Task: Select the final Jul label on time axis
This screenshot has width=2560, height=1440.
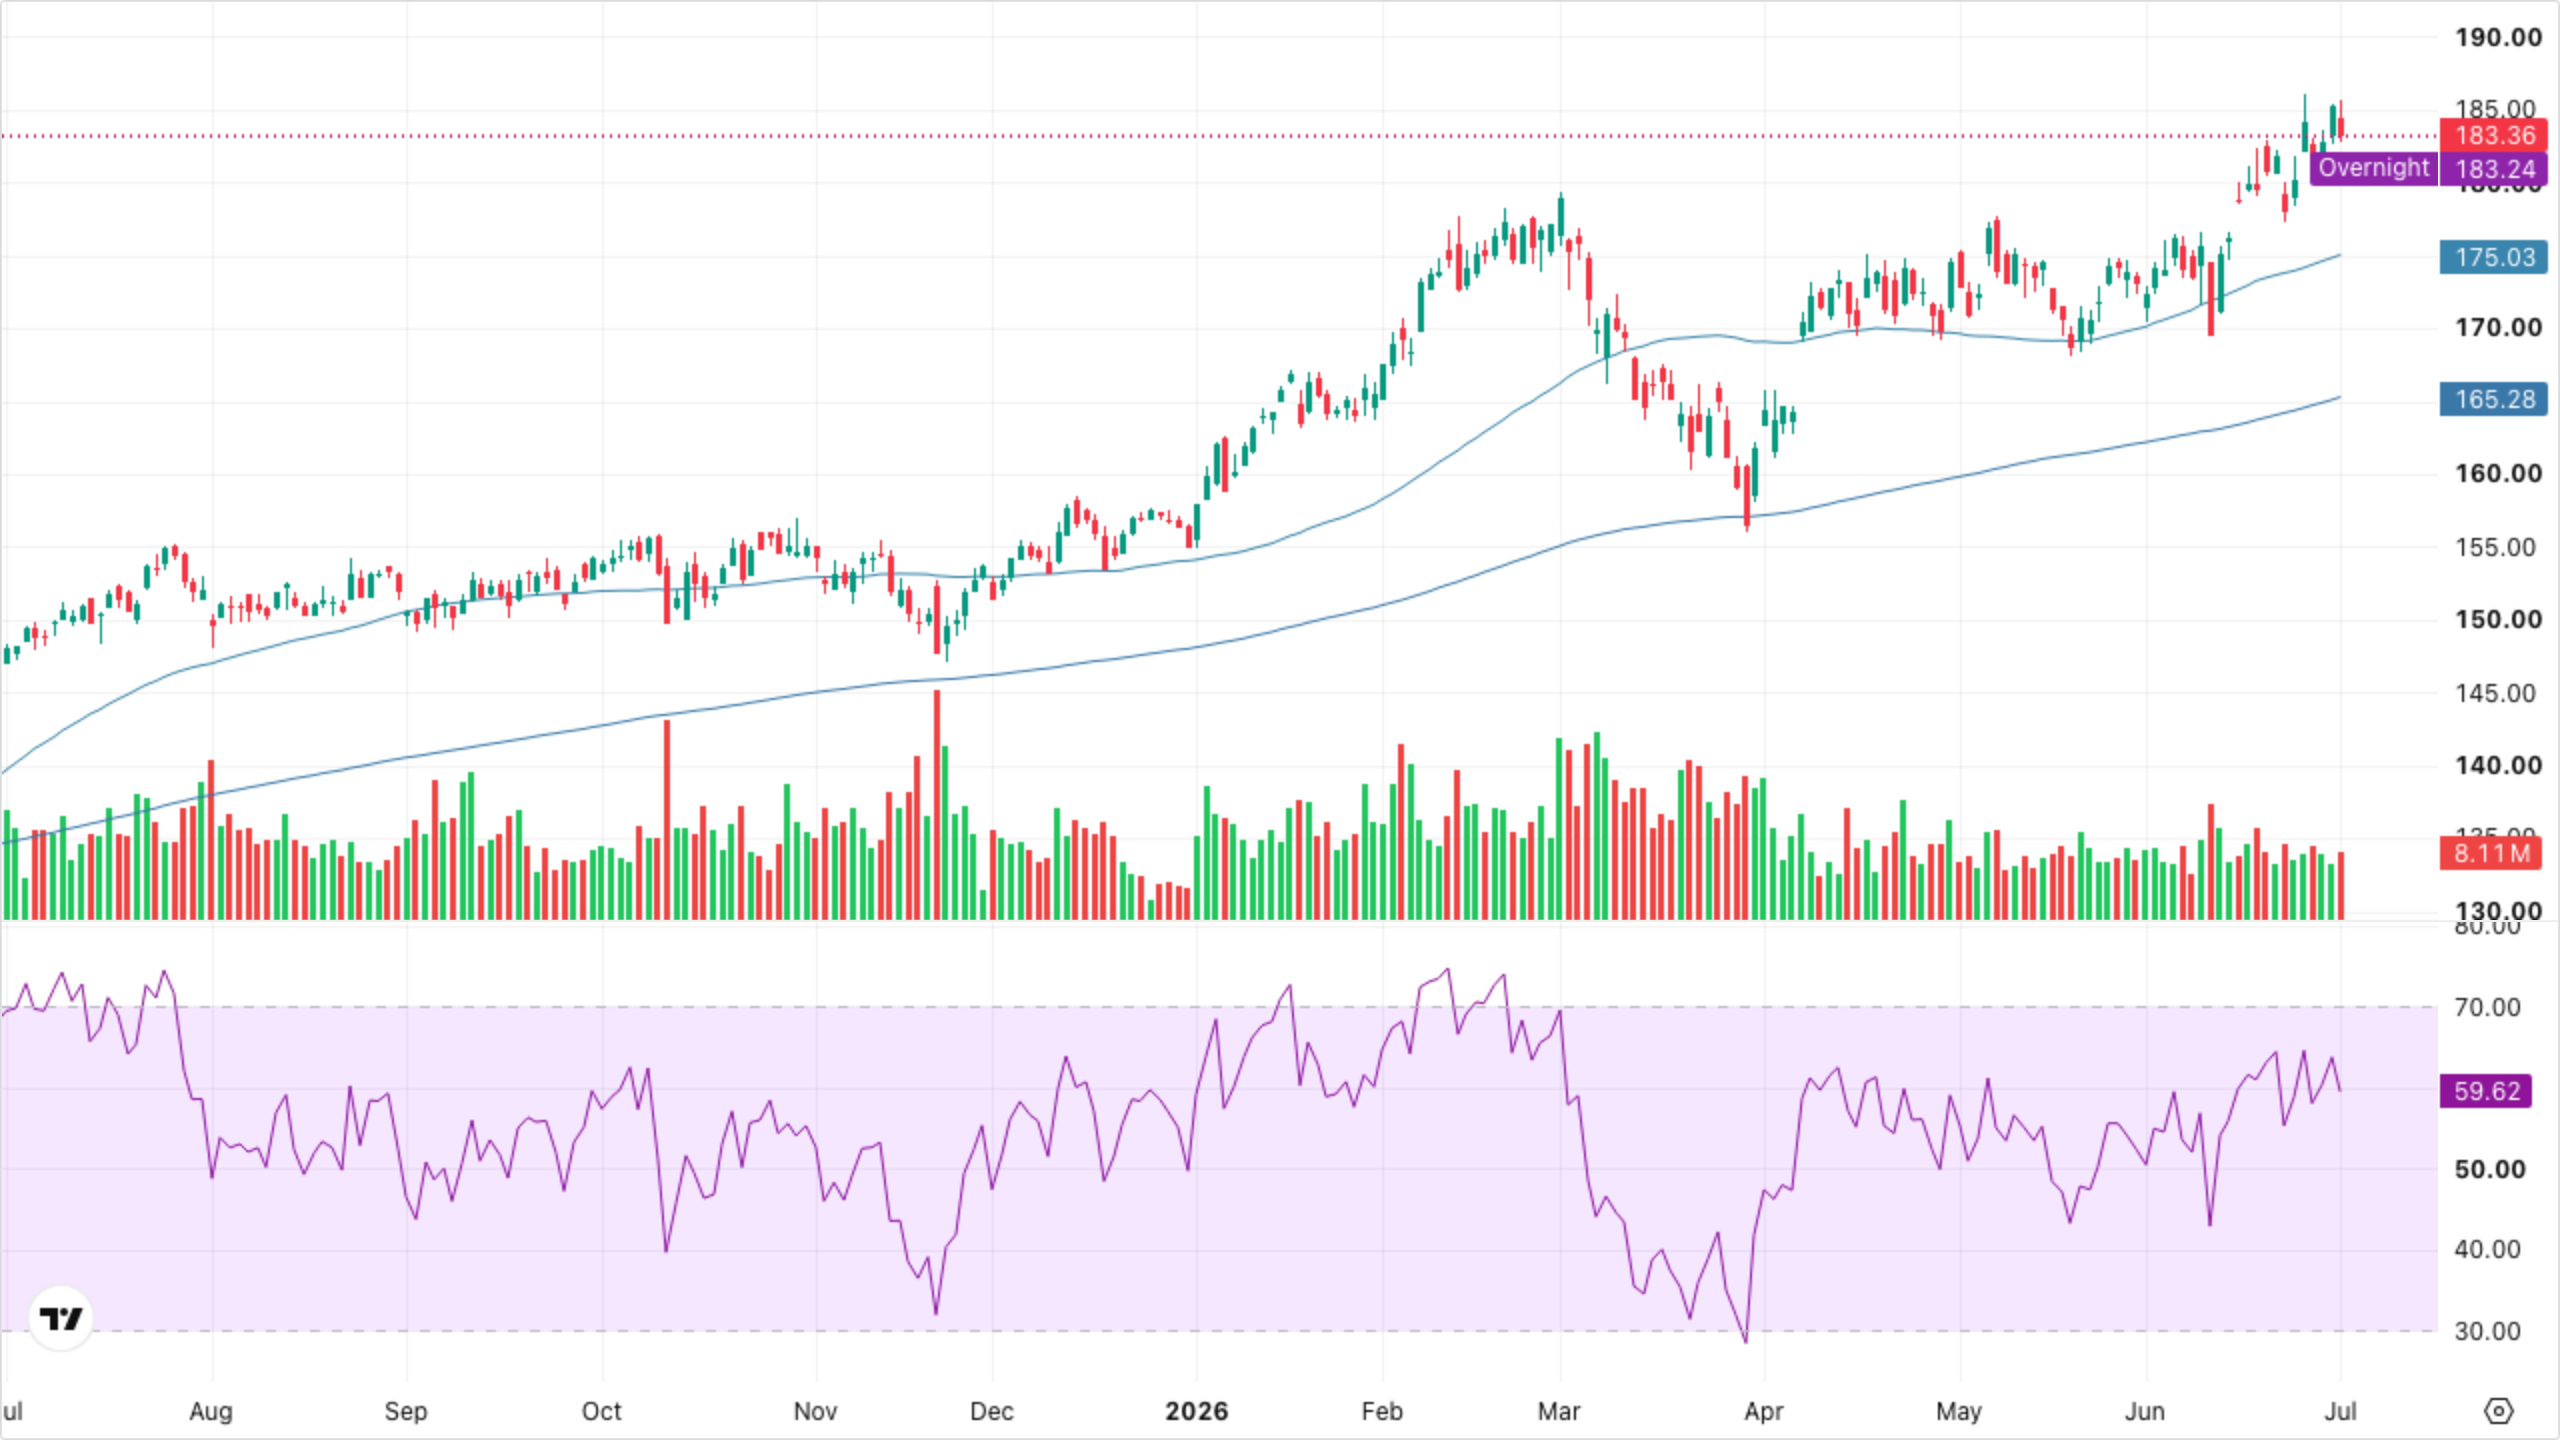Action: point(2341,1411)
